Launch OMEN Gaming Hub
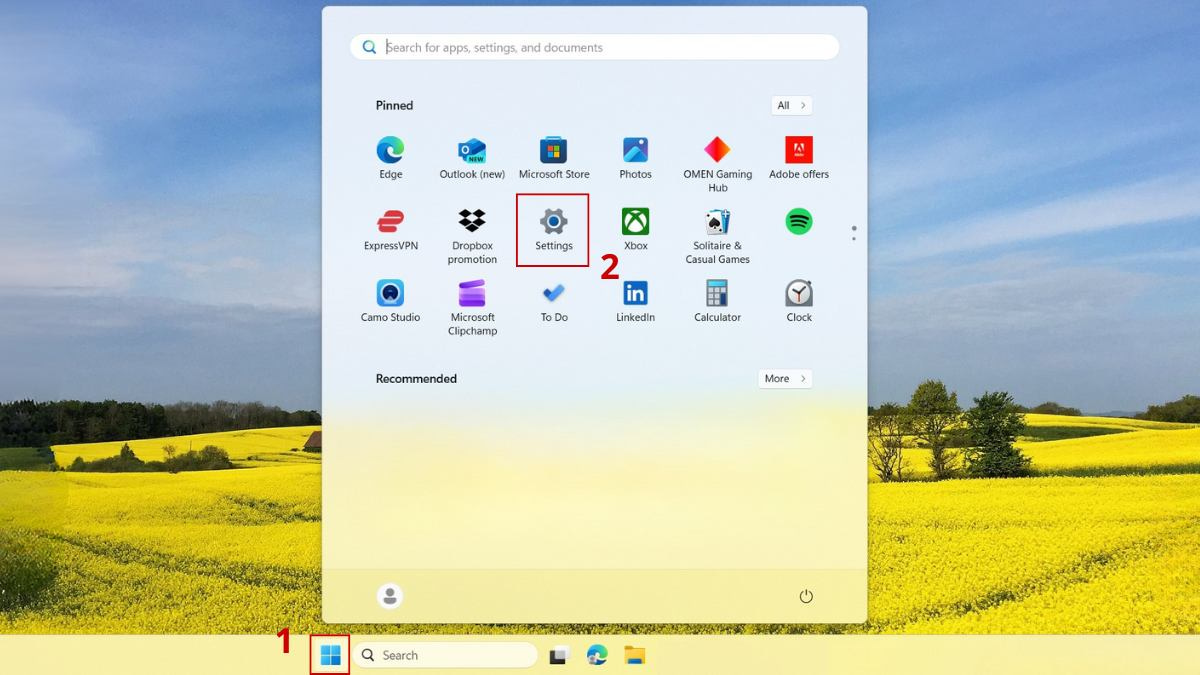The width and height of the screenshot is (1200, 675). point(717,165)
